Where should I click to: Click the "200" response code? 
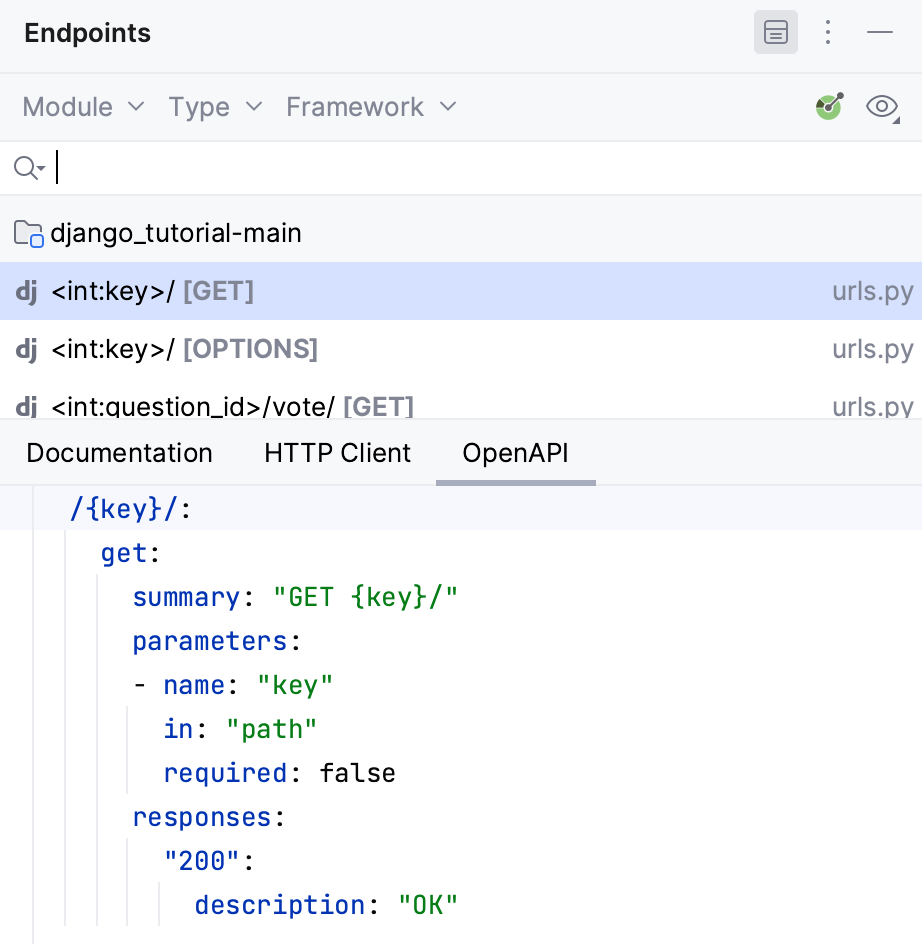coord(202,861)
